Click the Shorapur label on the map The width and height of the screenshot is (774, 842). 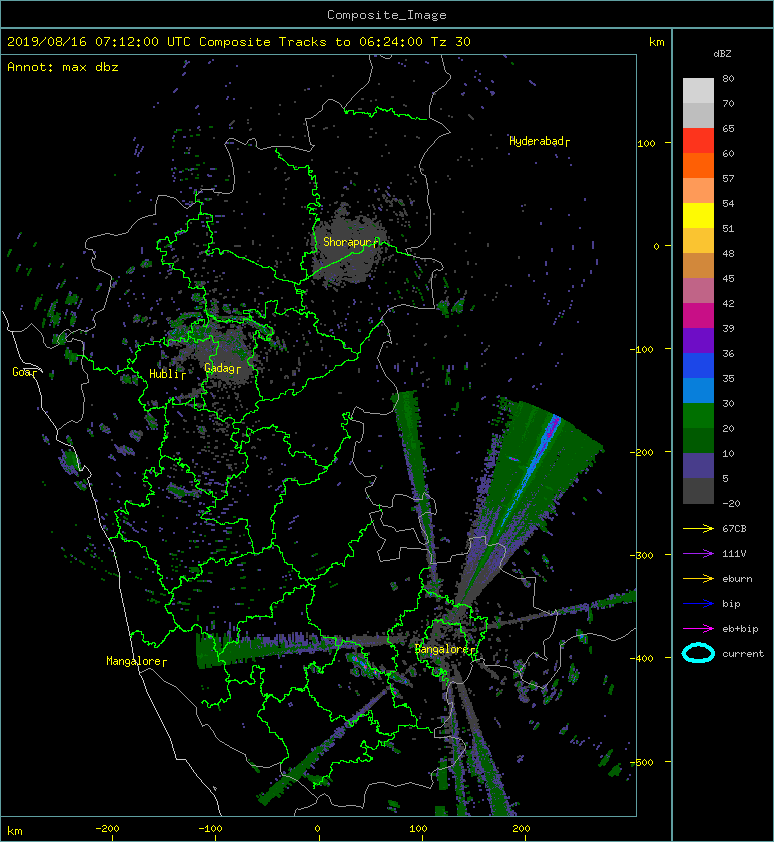click(x=346, y=242)
